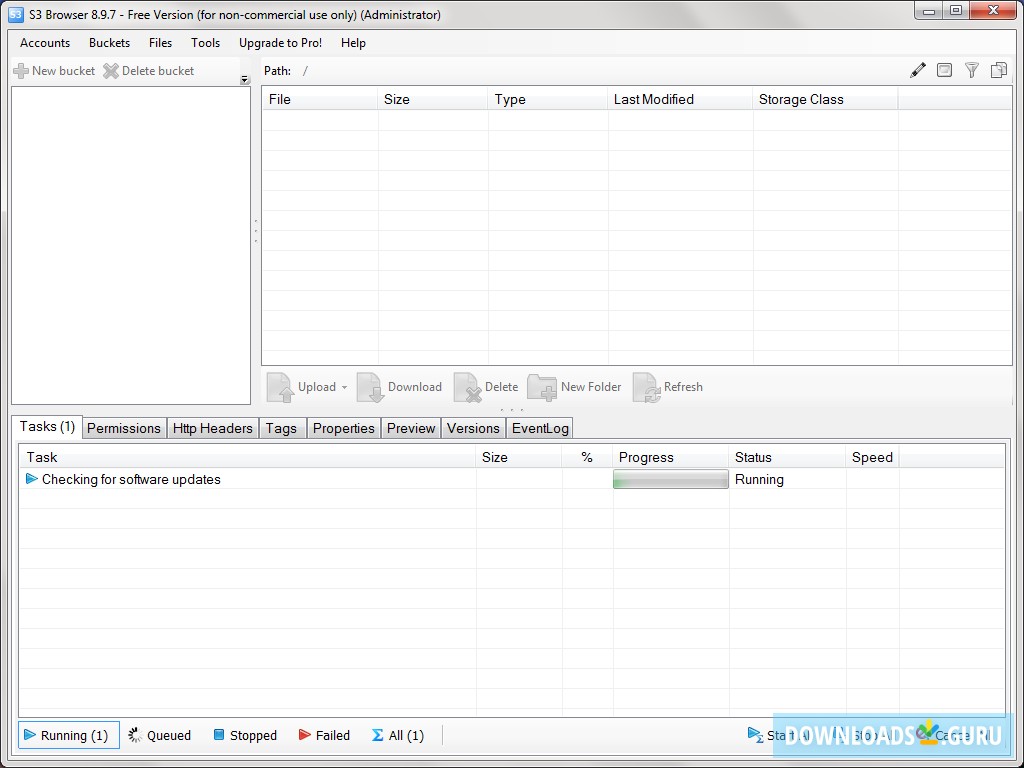
Task: Click the Refresh file icon
Action: [647, 387]
